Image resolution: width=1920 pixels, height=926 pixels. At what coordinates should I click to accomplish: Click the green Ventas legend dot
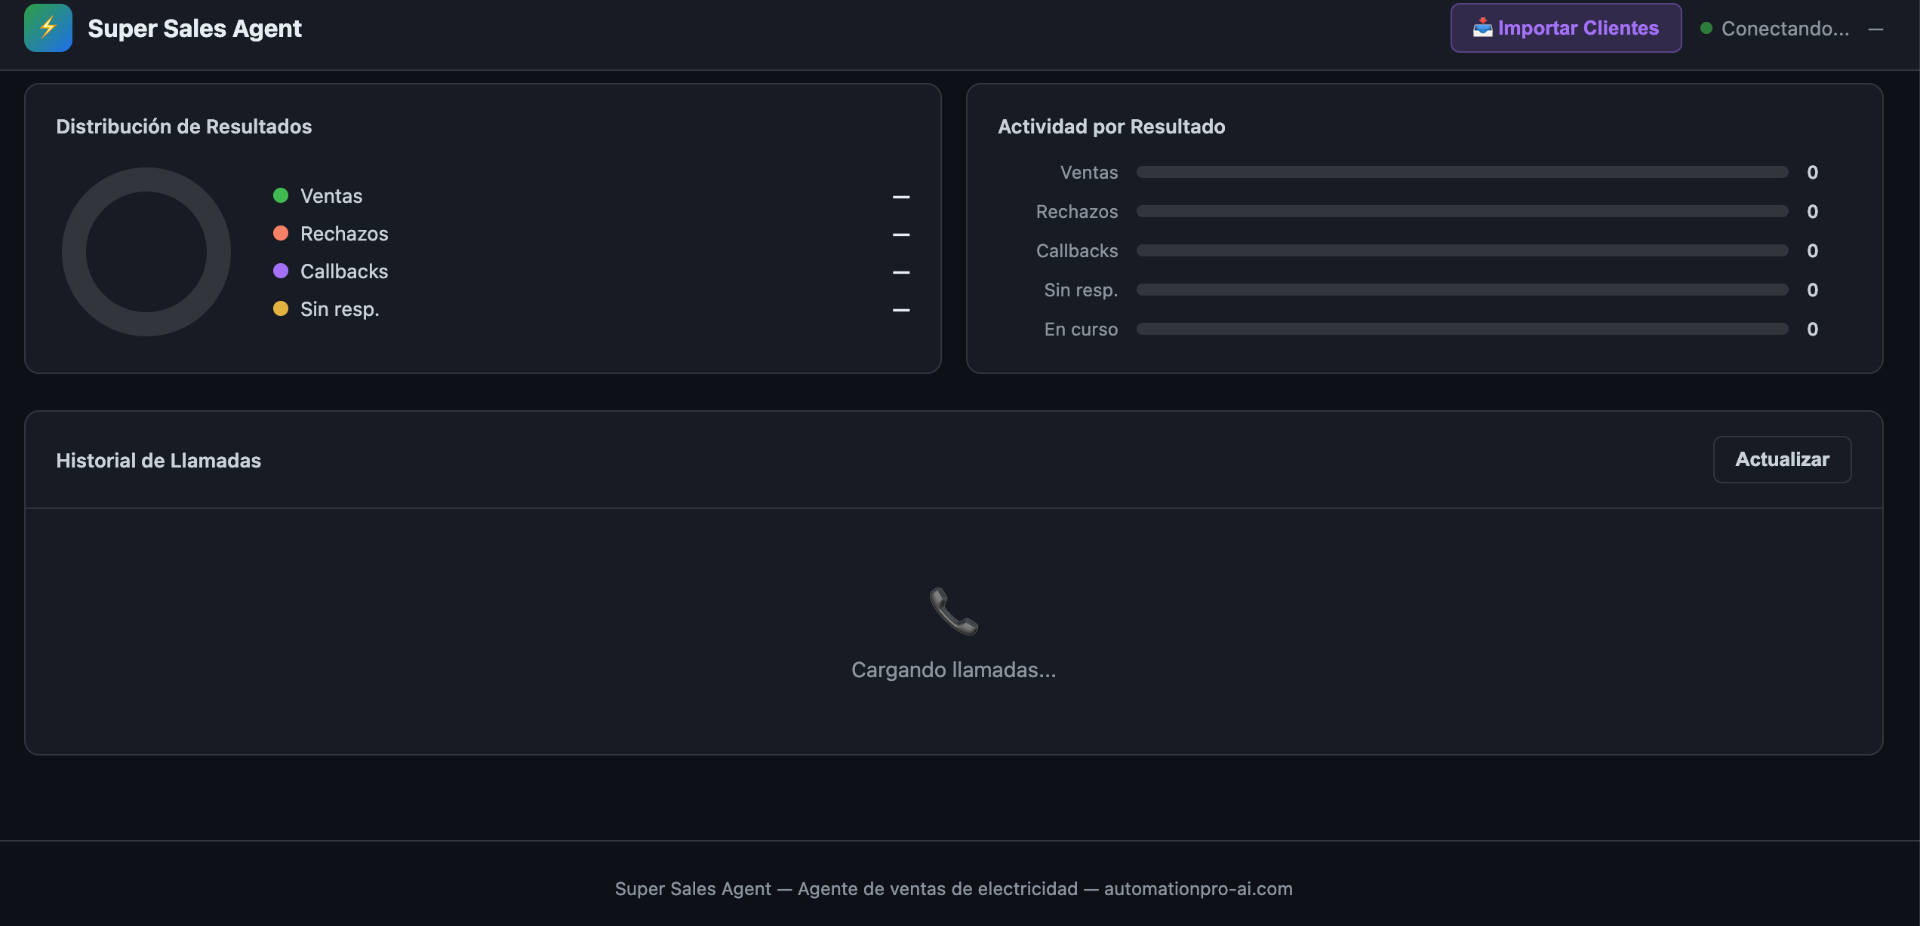[x=281, y=195]
